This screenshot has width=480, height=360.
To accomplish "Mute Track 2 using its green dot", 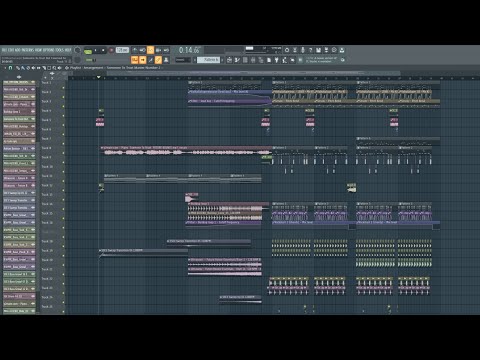I will [63, 97].
